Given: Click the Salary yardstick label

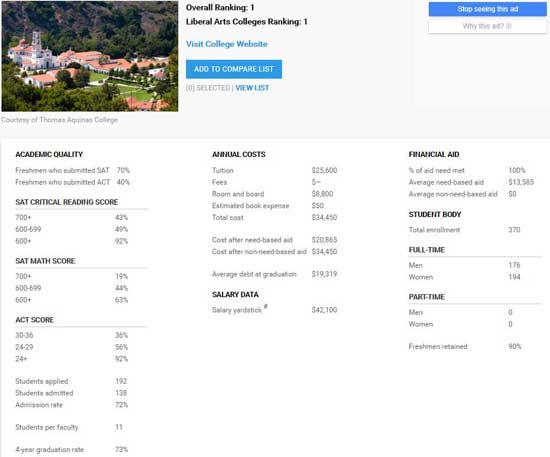Looking at the screenshot, I should tap(237, 310).
